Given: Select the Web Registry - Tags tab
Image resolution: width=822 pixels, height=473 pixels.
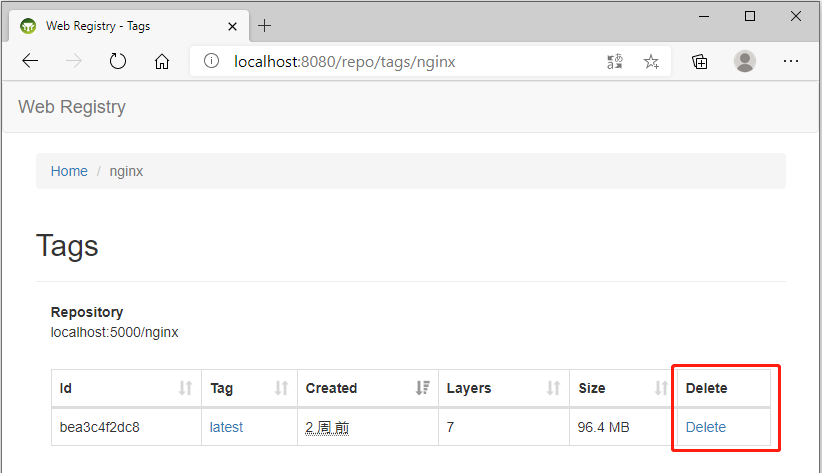Looking at the screenshot, I should tap(128, 26).
